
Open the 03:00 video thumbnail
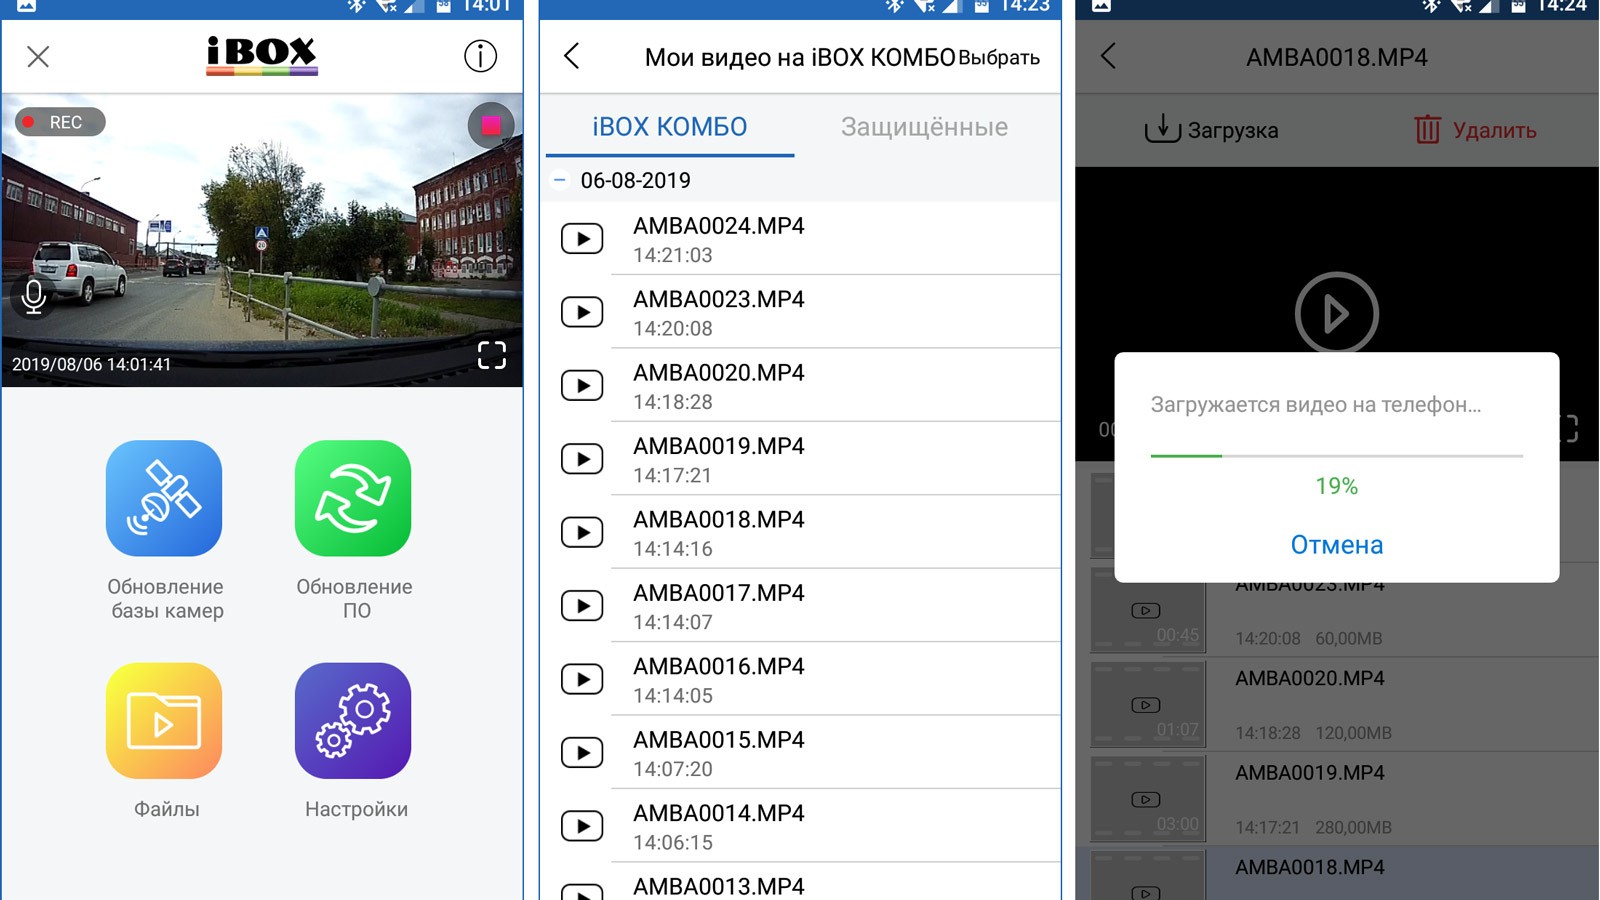click(1147, 799)
